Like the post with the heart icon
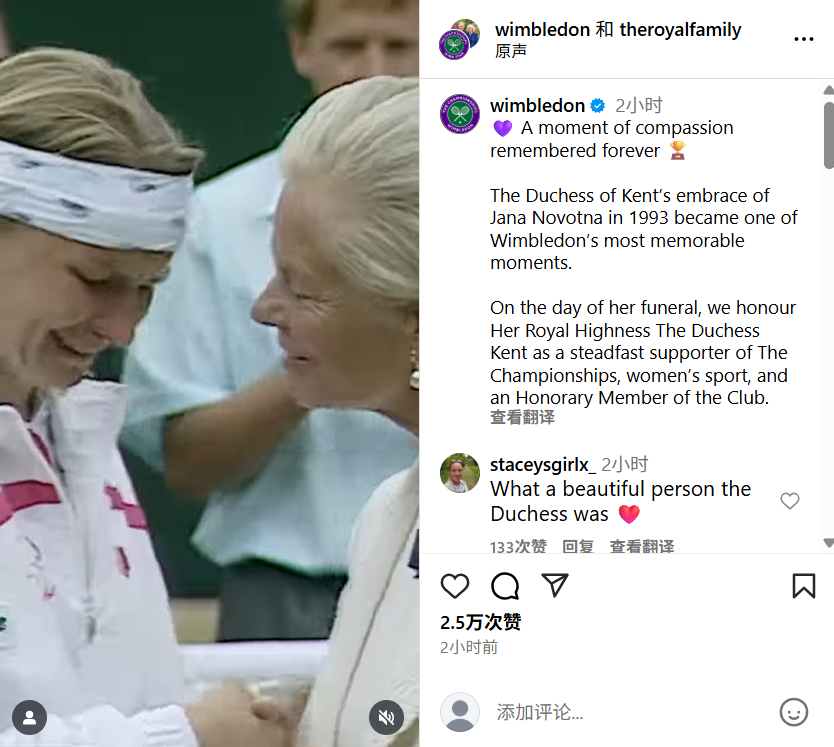This screenshot has height=747, width=834. [x=455, y=586]
